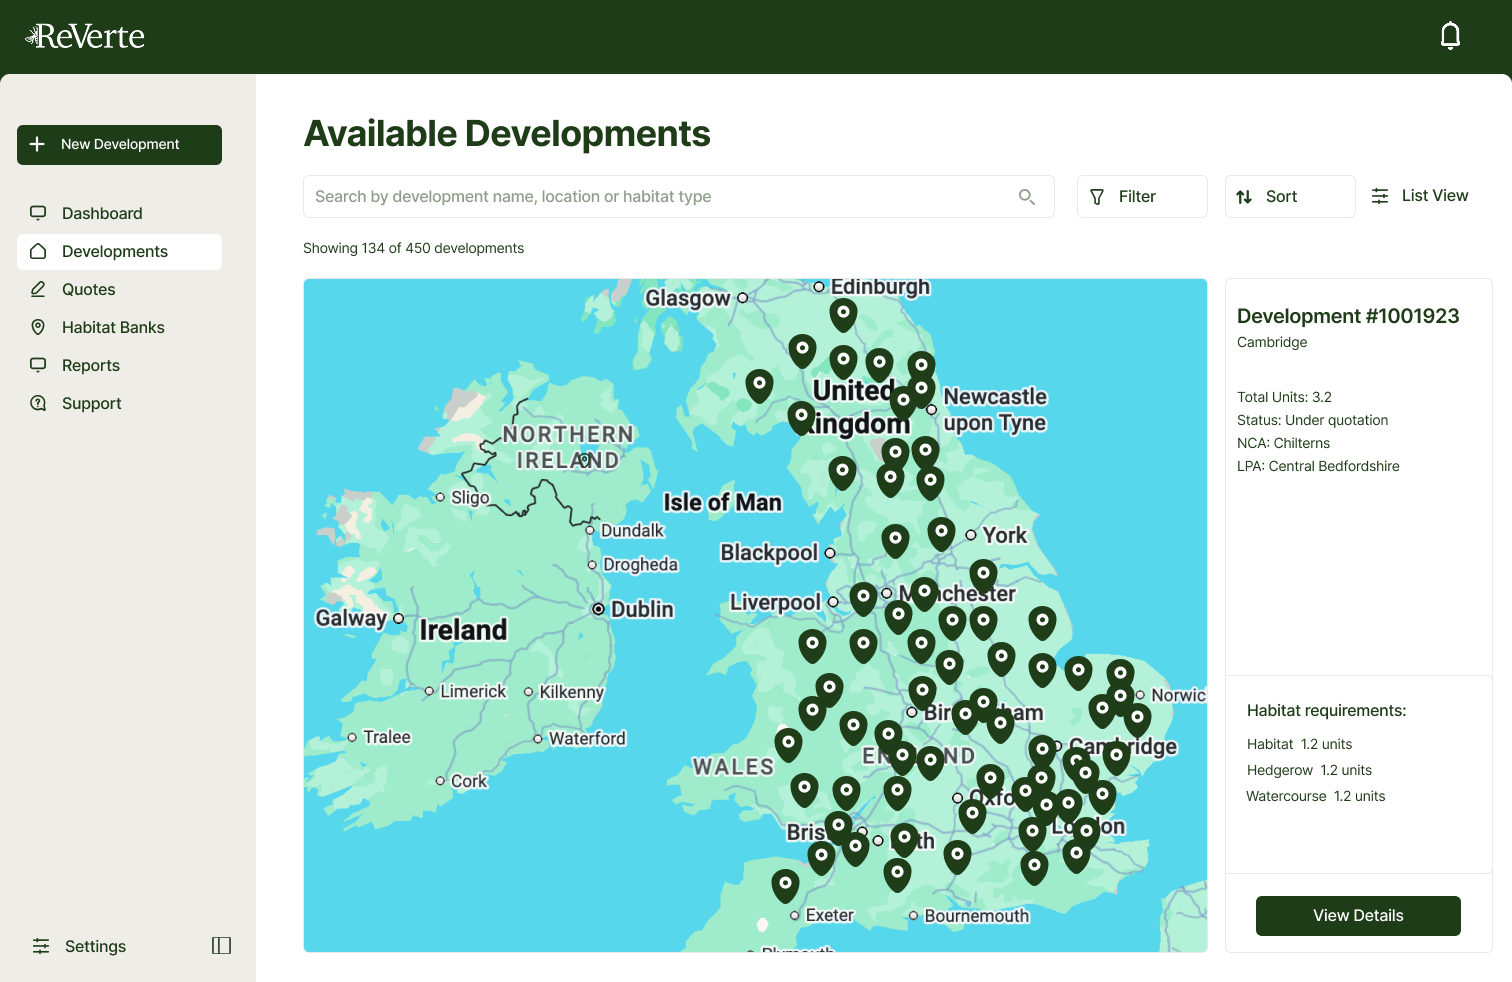Collapse the sidebar panel icon
Viewport: 1512px width, 982px height.
pyautogui.click(x=221, y=946)
